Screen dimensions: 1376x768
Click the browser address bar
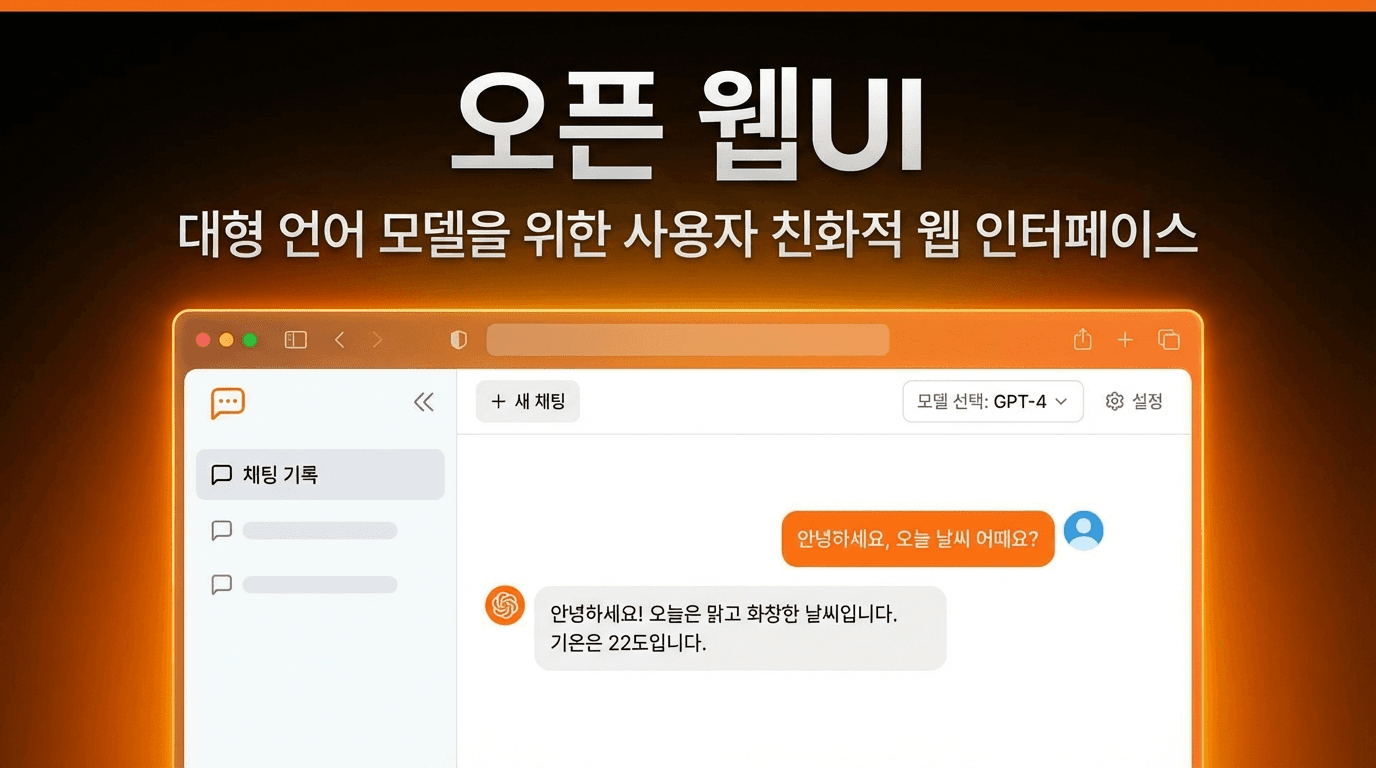688,340
